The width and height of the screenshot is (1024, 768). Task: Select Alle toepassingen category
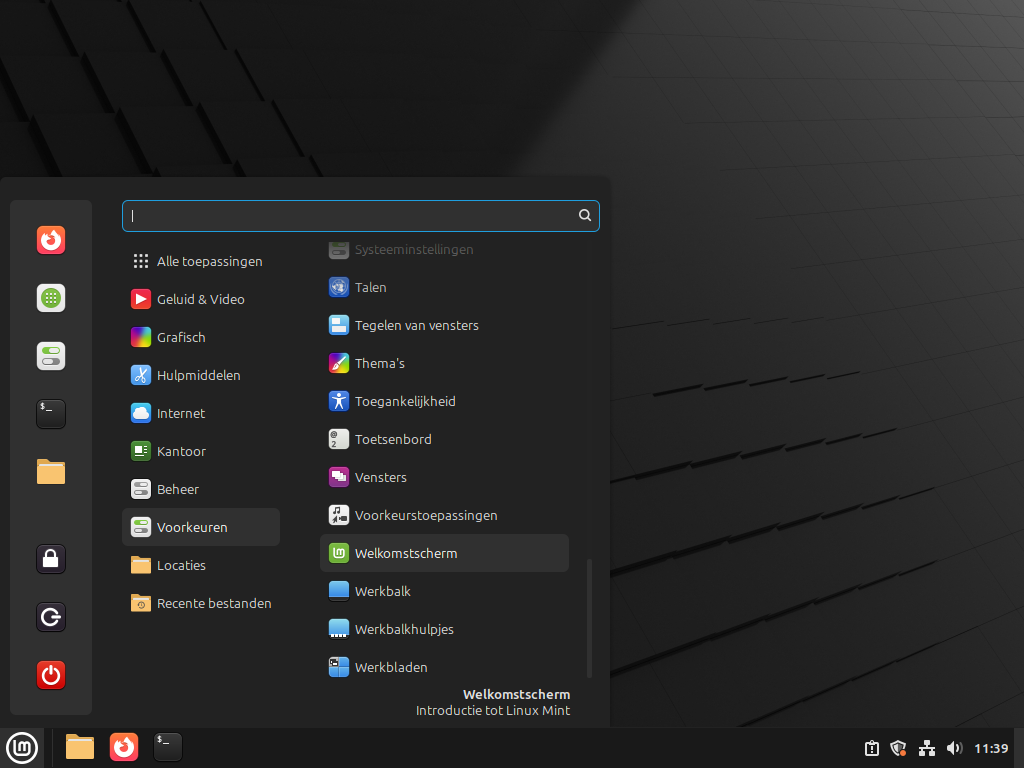tap(201, 261)
